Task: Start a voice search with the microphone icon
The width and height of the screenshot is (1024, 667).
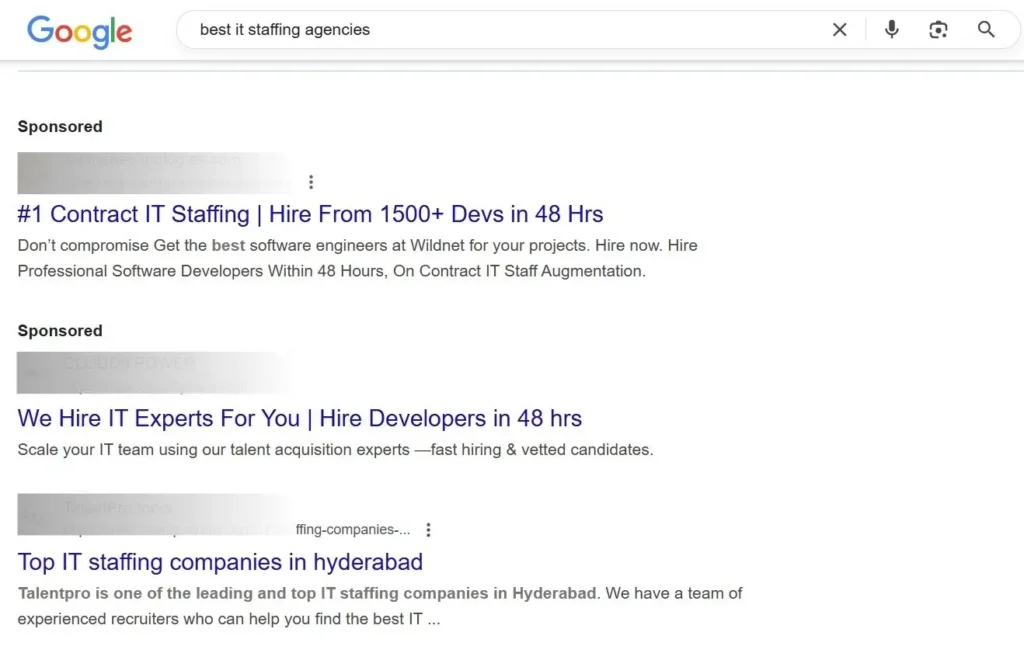Action: pos(890,29)
